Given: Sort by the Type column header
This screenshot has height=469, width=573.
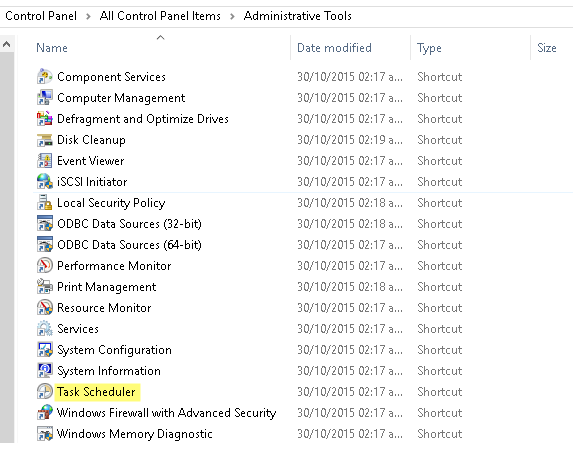Looking at the screenshot, I should pyautogui.click(x=429, y=48).
